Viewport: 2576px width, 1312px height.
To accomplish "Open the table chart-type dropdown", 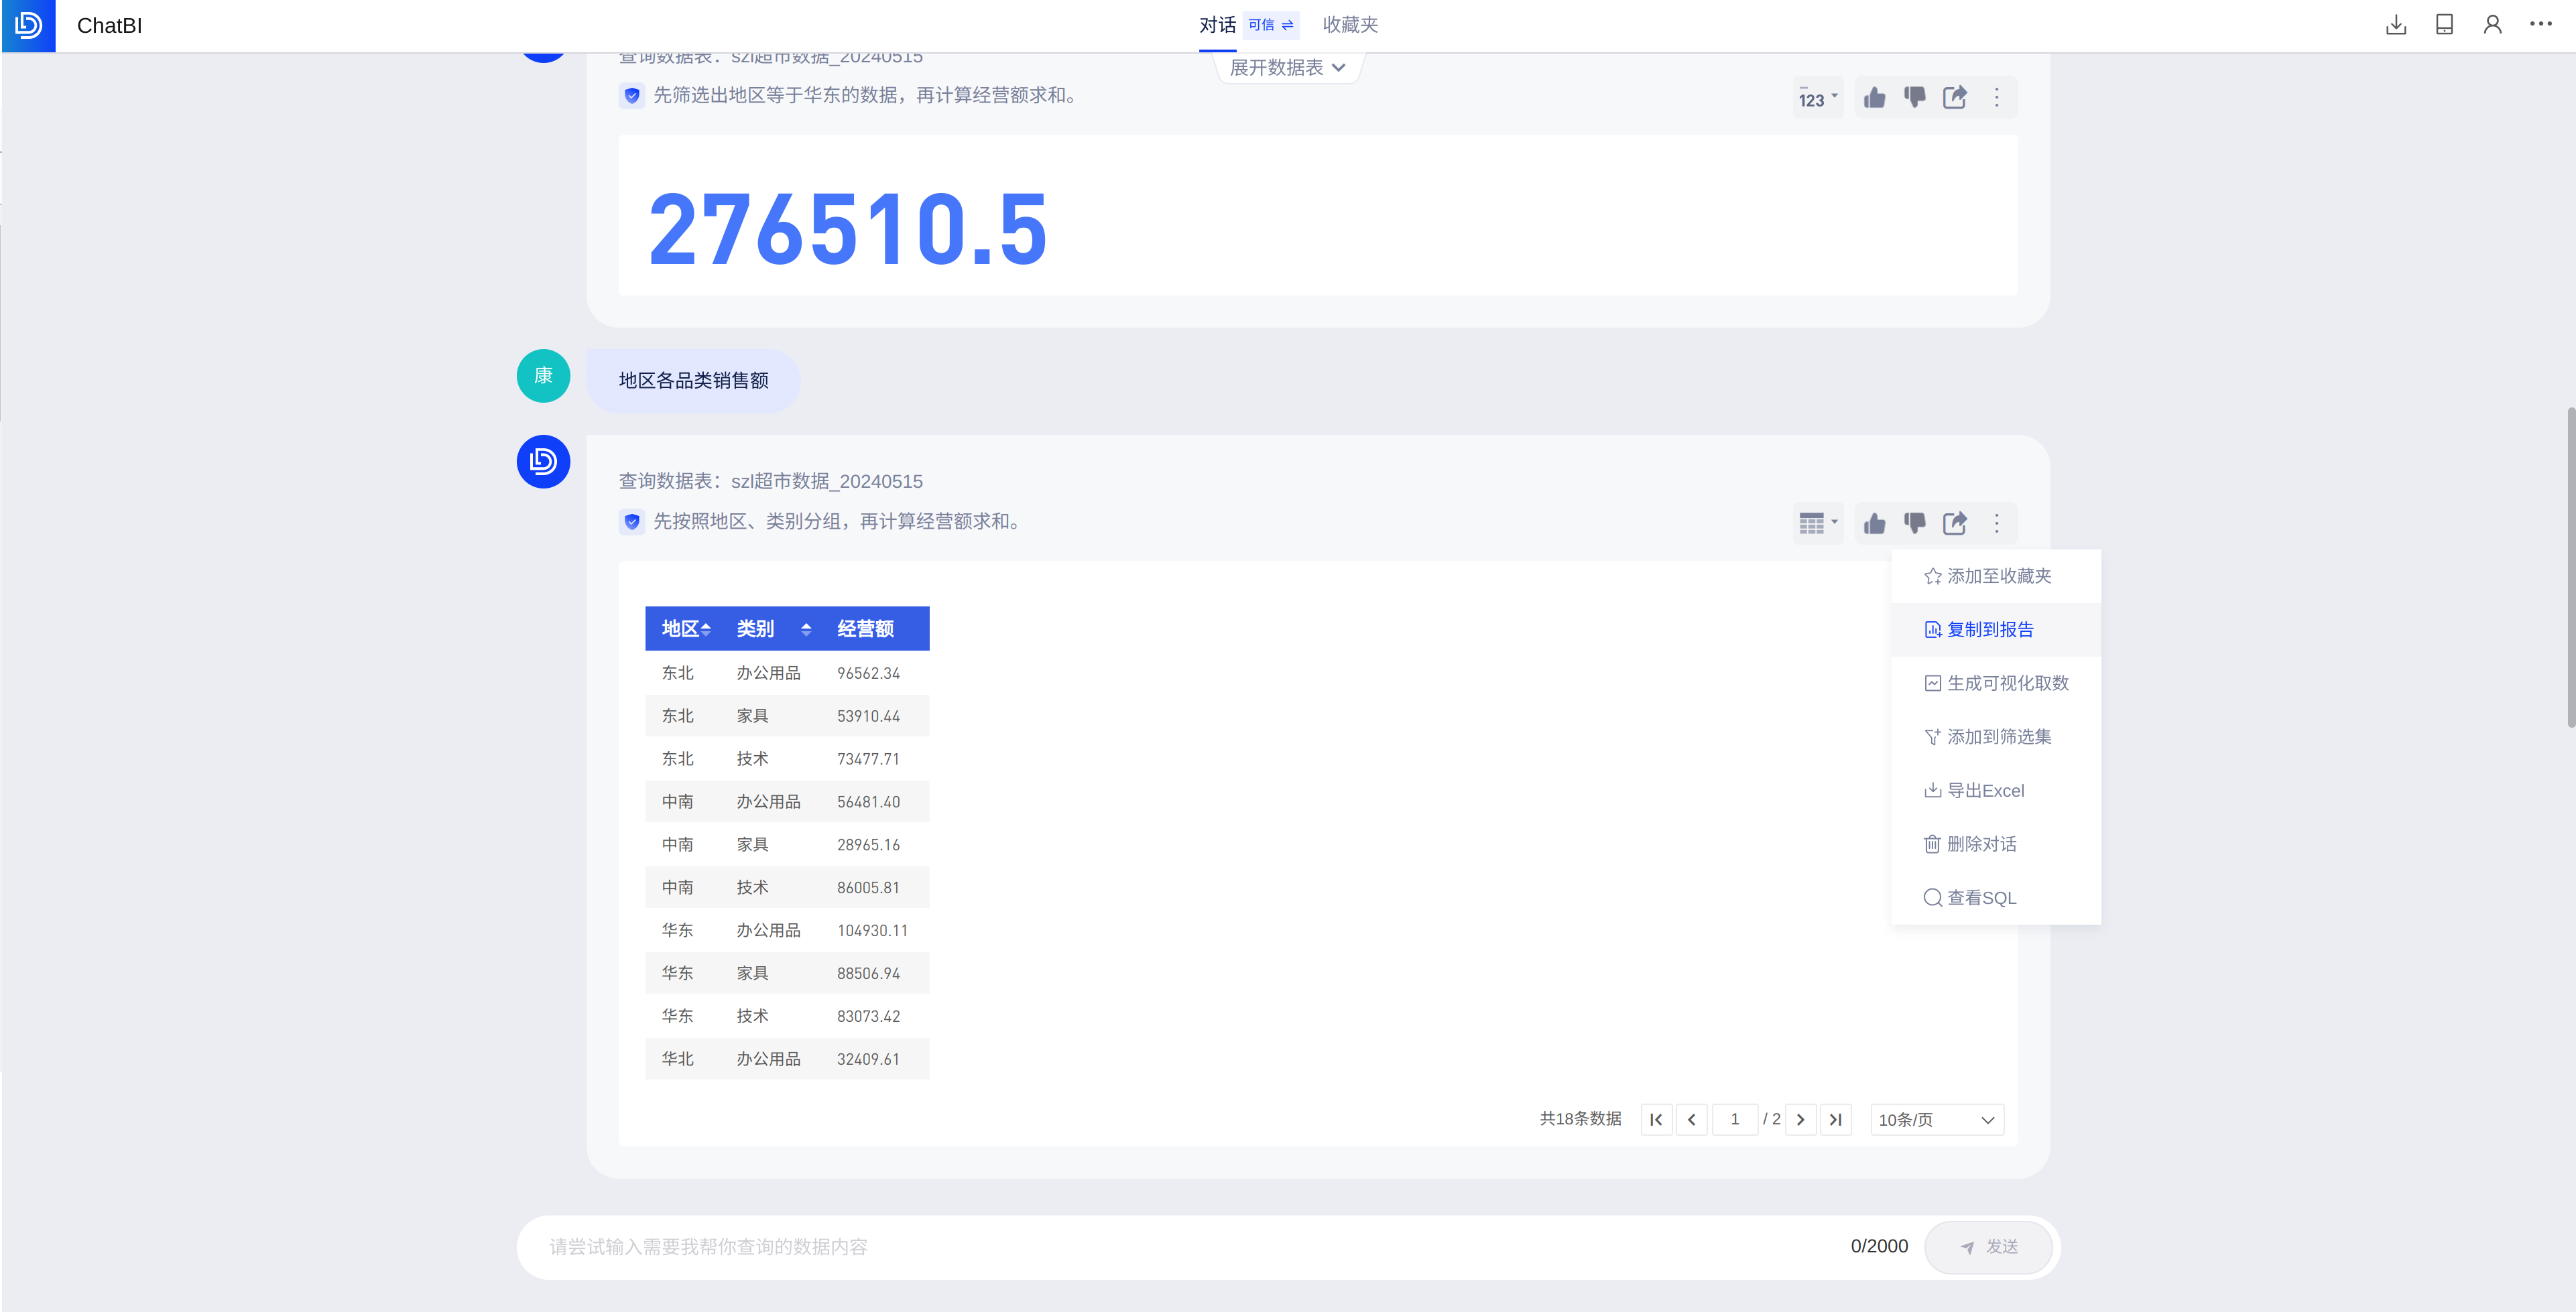I will coord(1818,523).
